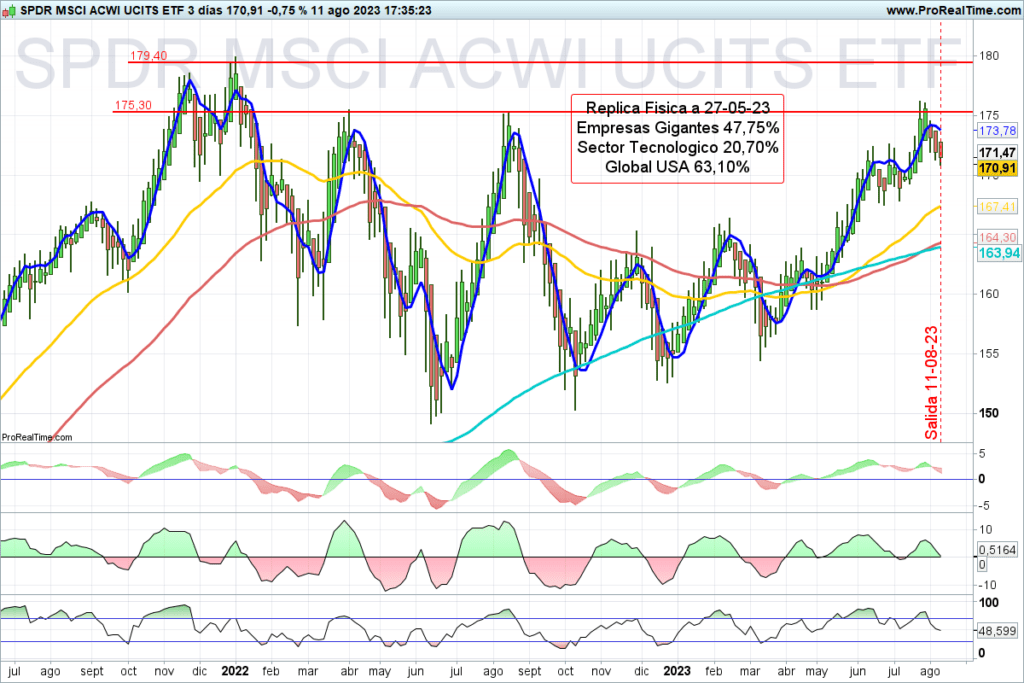Screen dimensions: 1024x683
Task: Click the 'Sector Tecnologico 20,70%' annotation line
Action: coord(678,147)
